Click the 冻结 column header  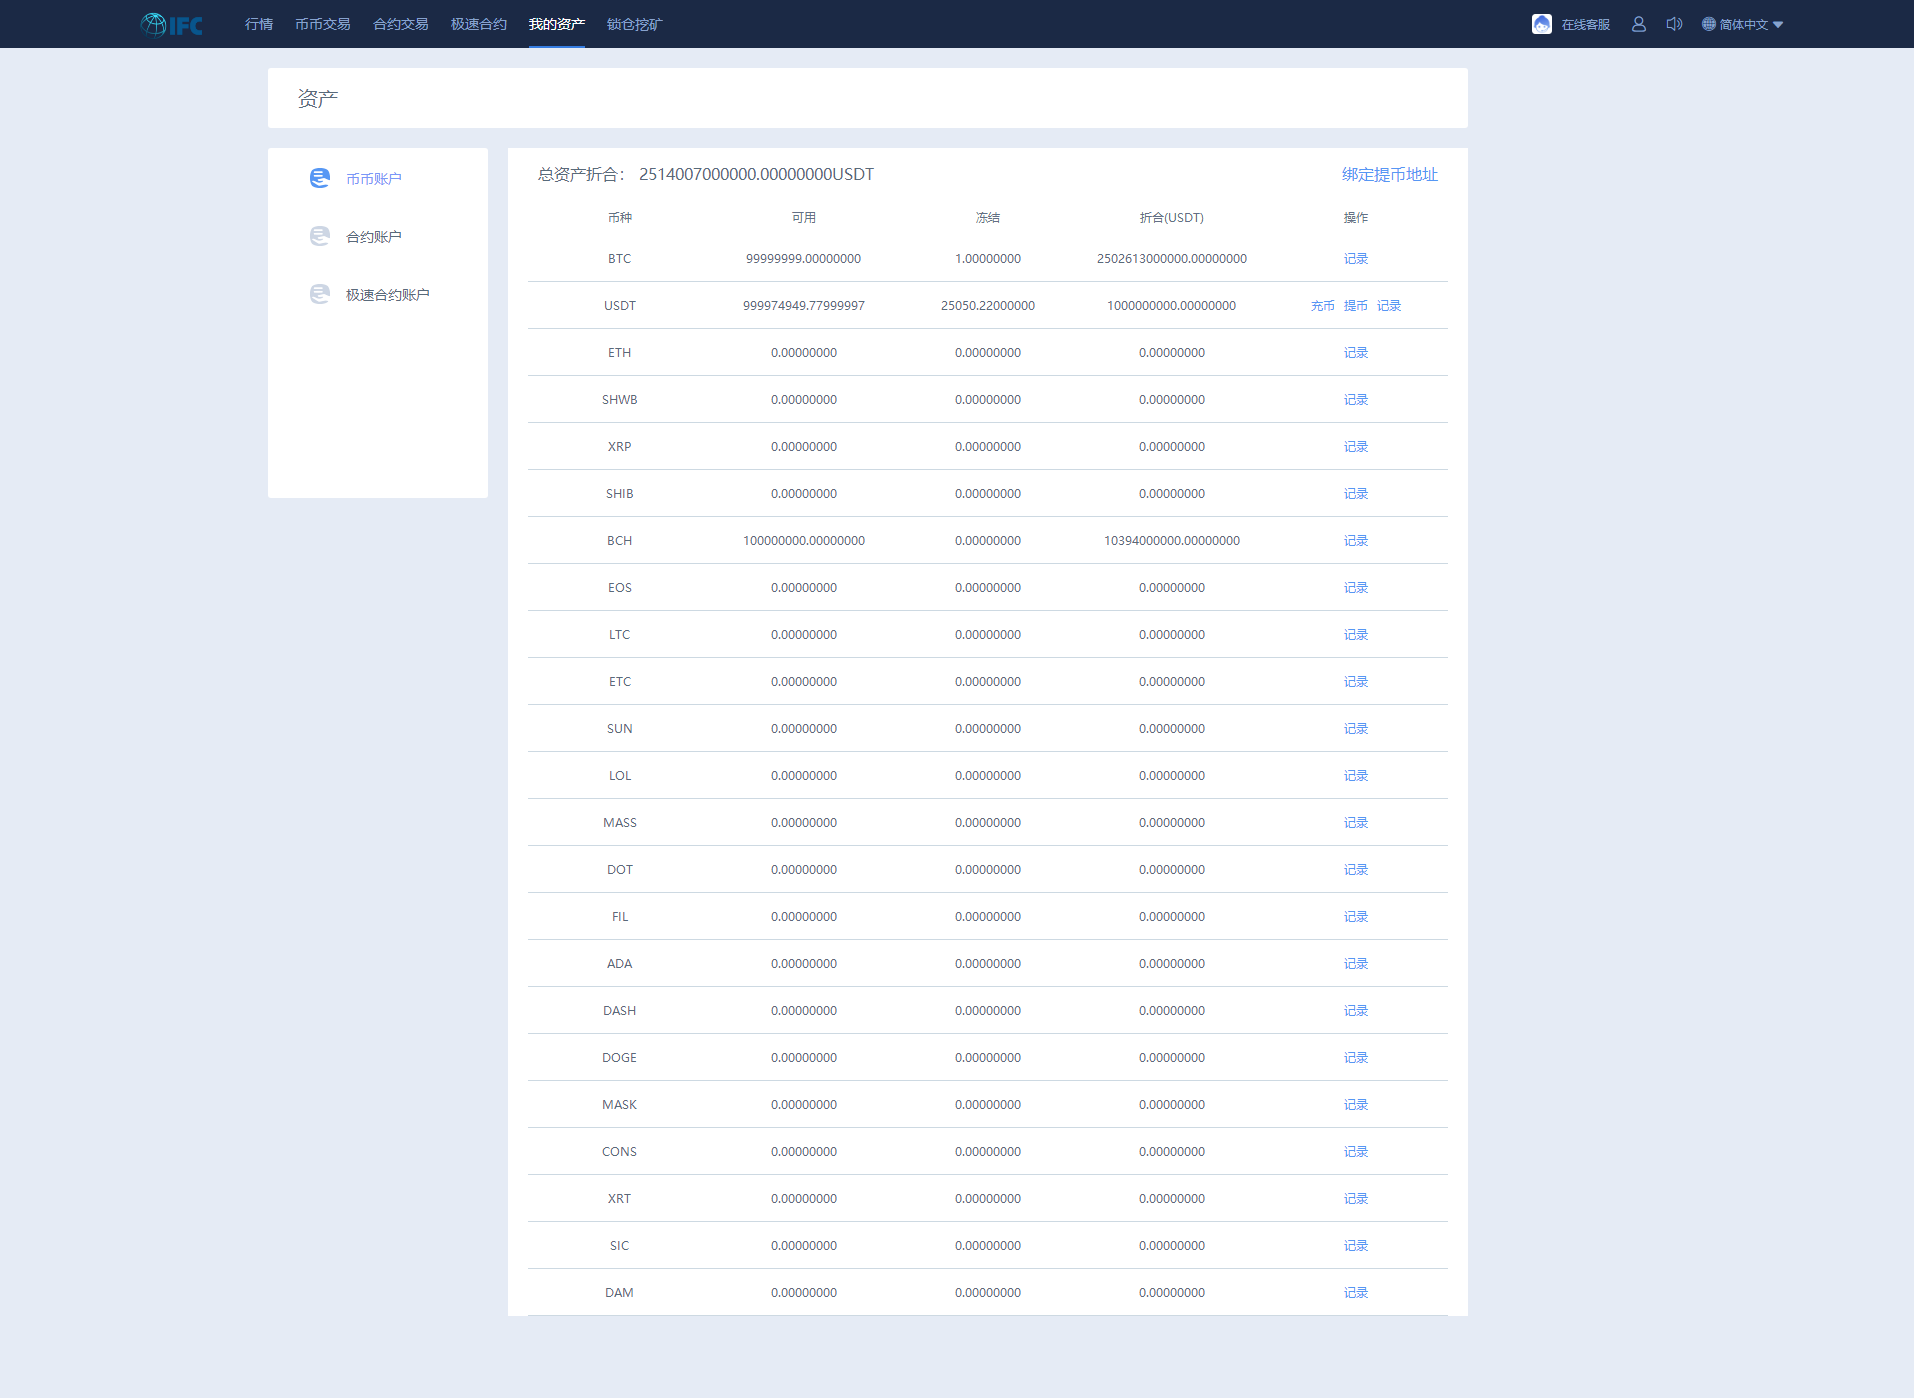tap(988, 217)
